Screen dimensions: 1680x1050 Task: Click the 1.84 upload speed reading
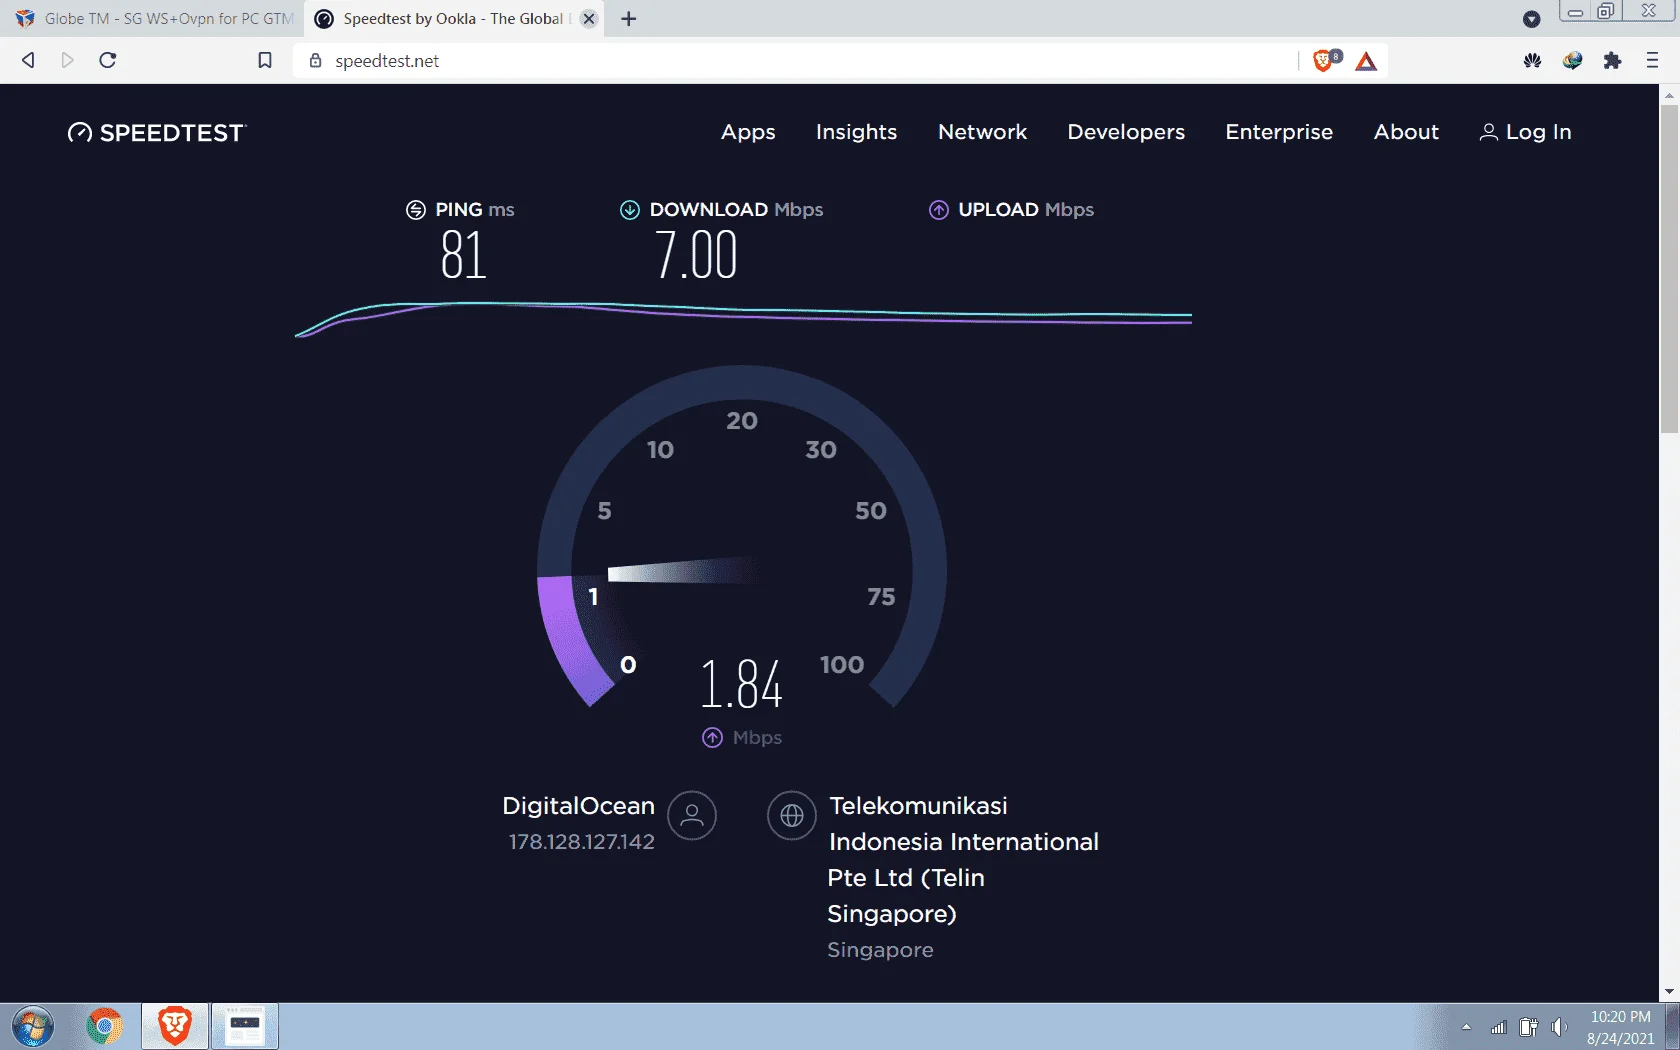coord(741,685)
